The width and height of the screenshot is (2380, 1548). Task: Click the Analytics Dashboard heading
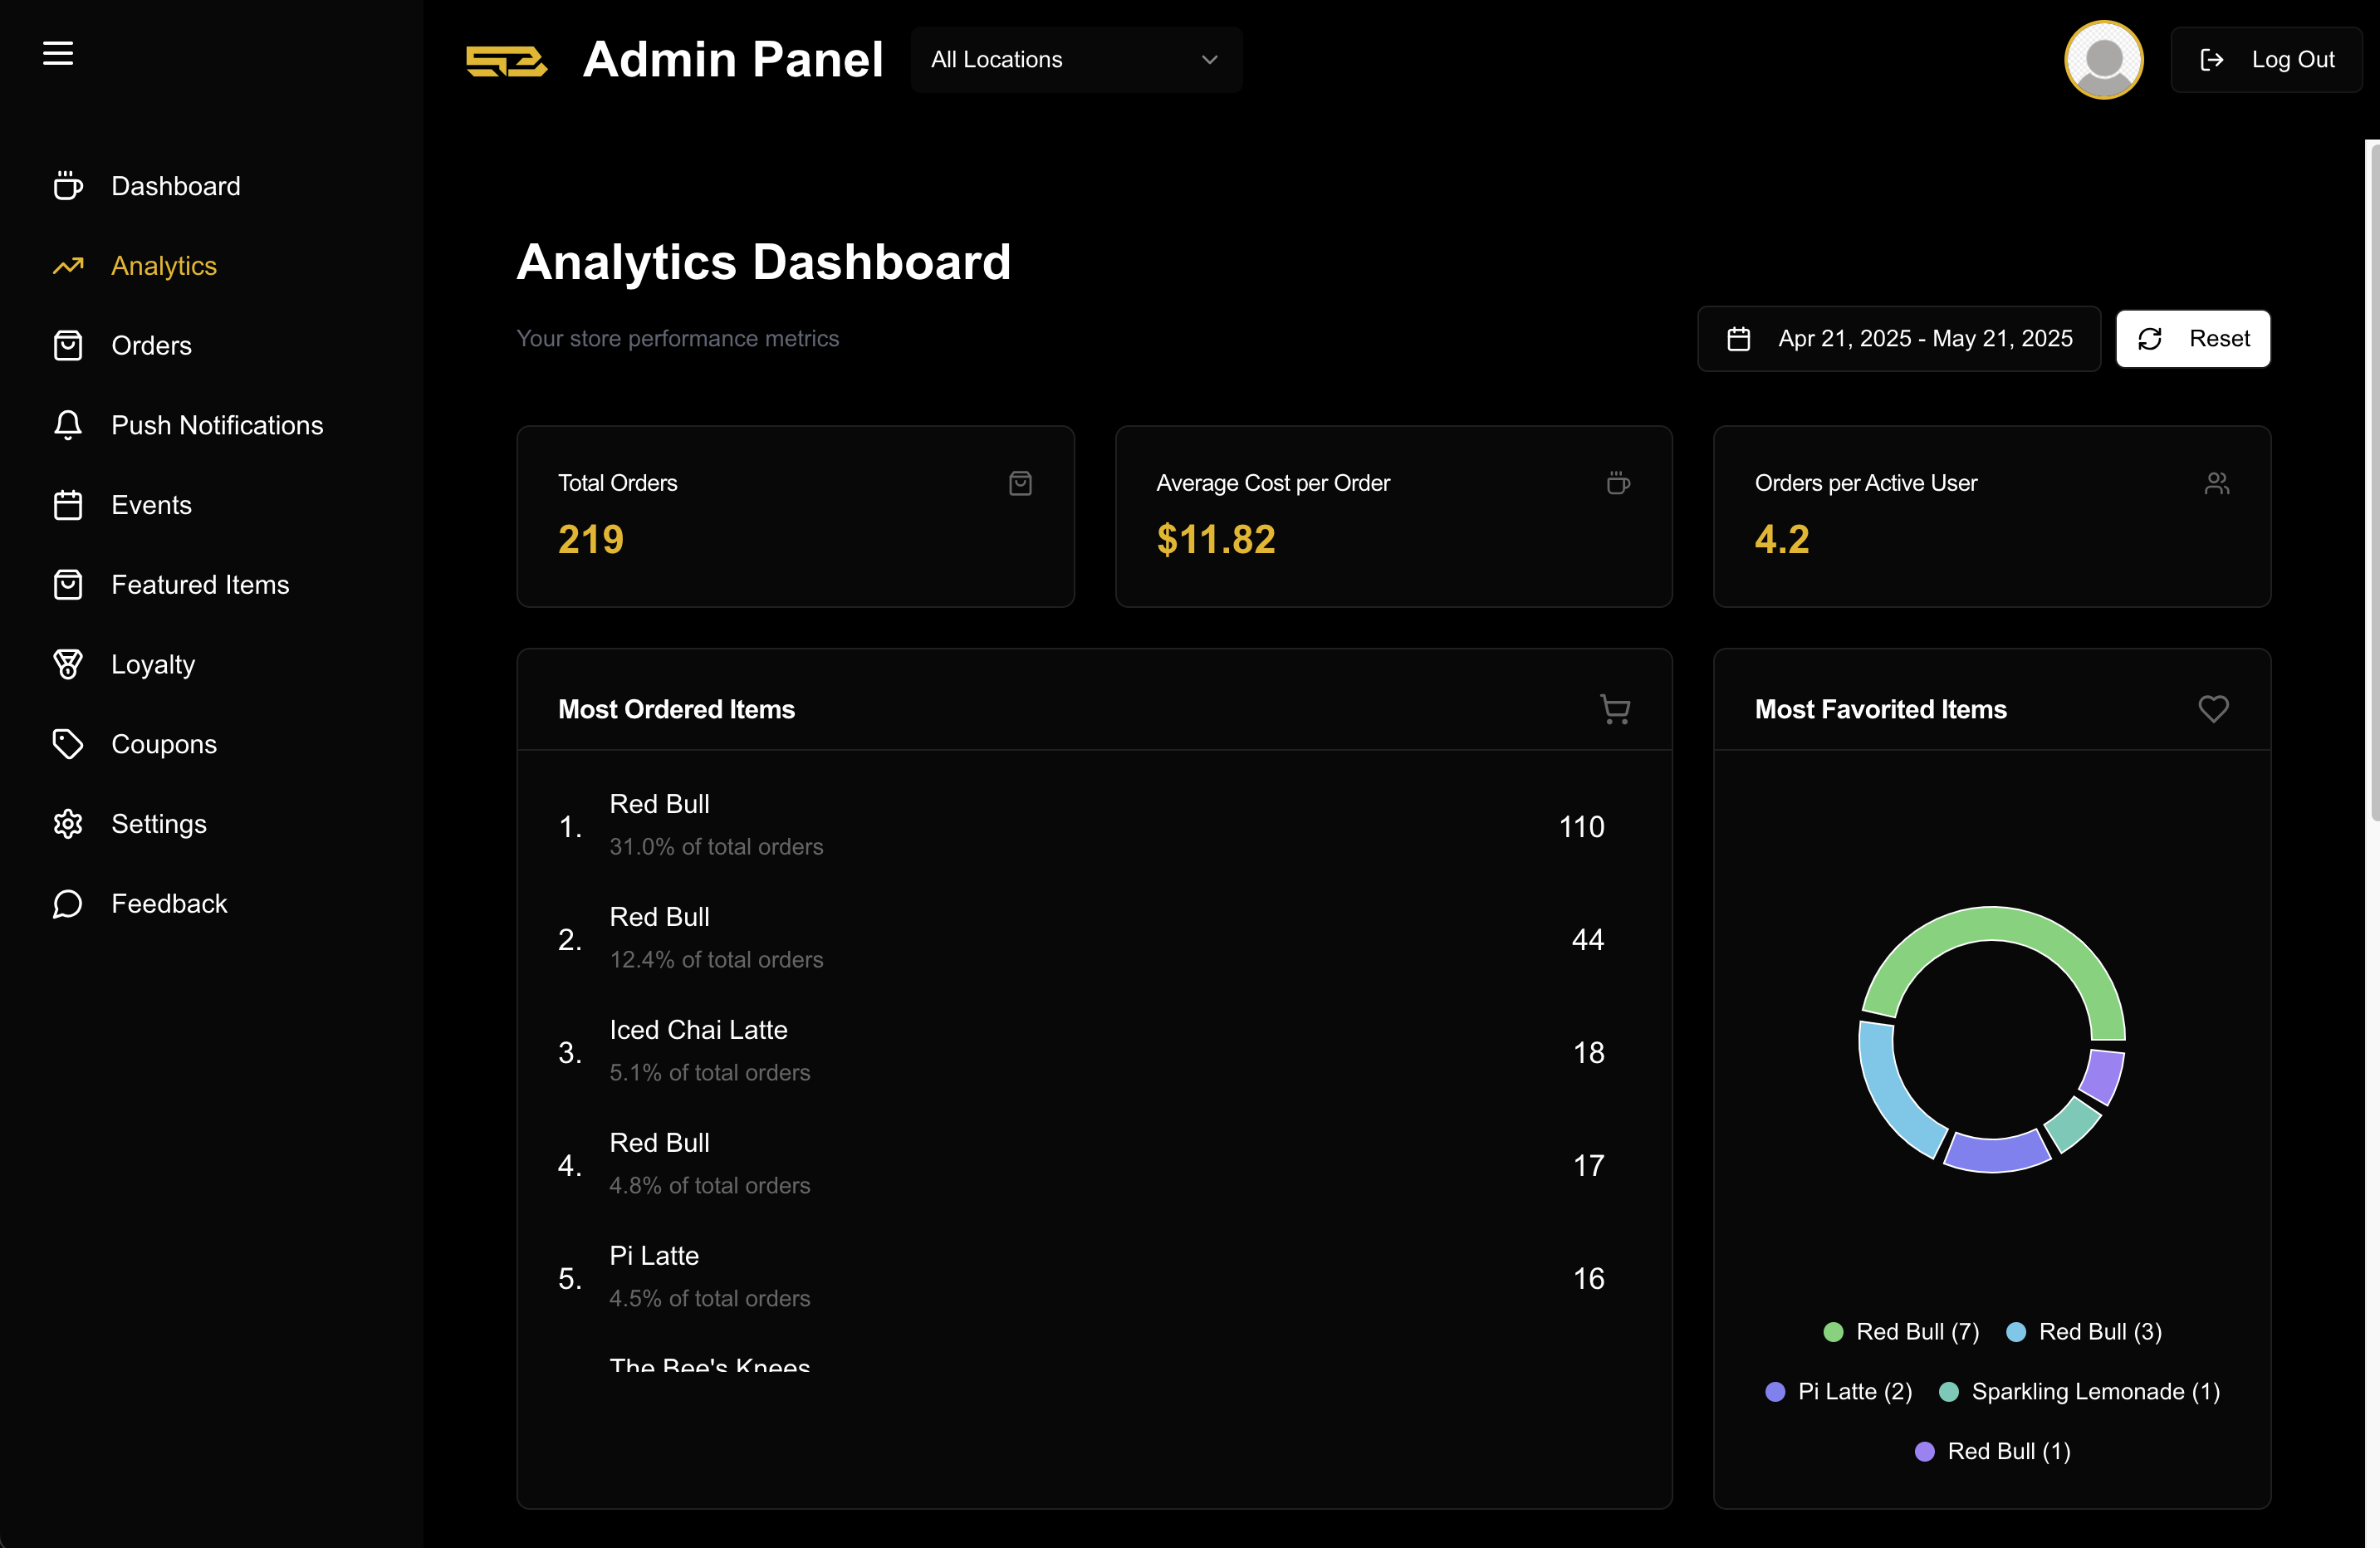click(764, 263)
